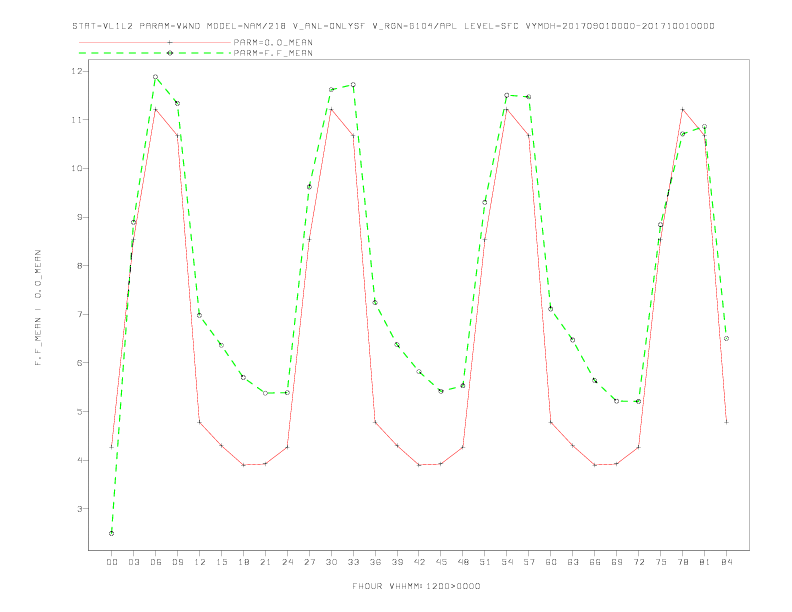Click x-axis hour label 51

pos(485,562)
